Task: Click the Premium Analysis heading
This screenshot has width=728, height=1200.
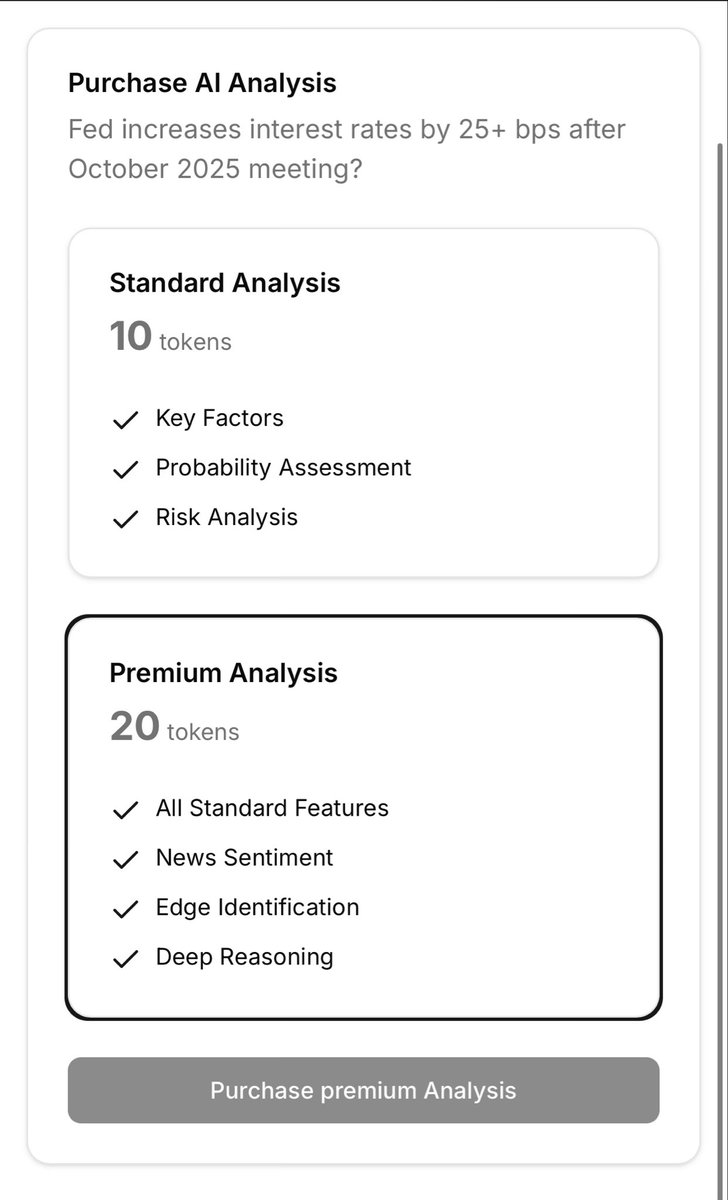Action: point(223,673)
